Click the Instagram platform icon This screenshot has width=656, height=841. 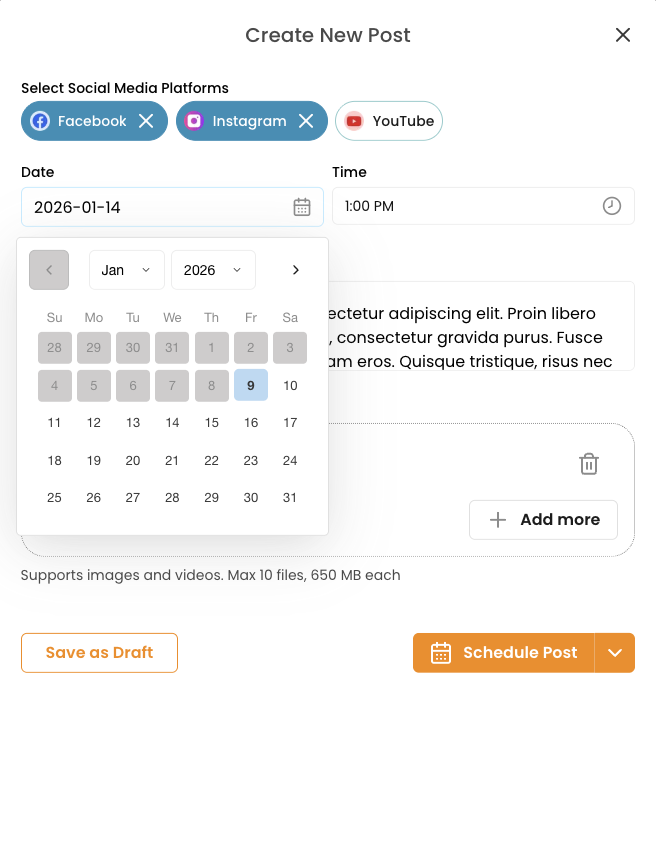pyautogui.click(x=193, y=120)
